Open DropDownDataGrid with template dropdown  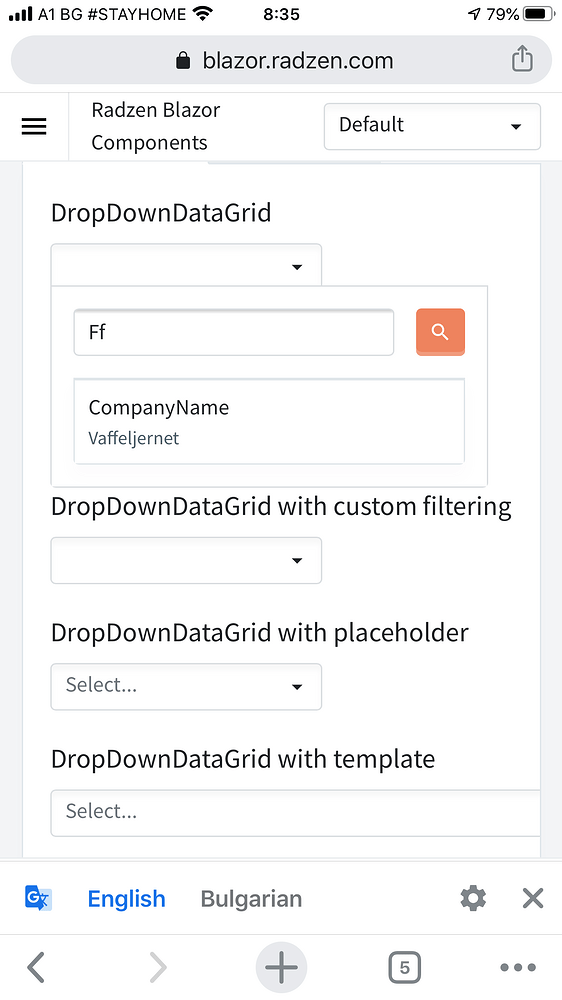296,812
